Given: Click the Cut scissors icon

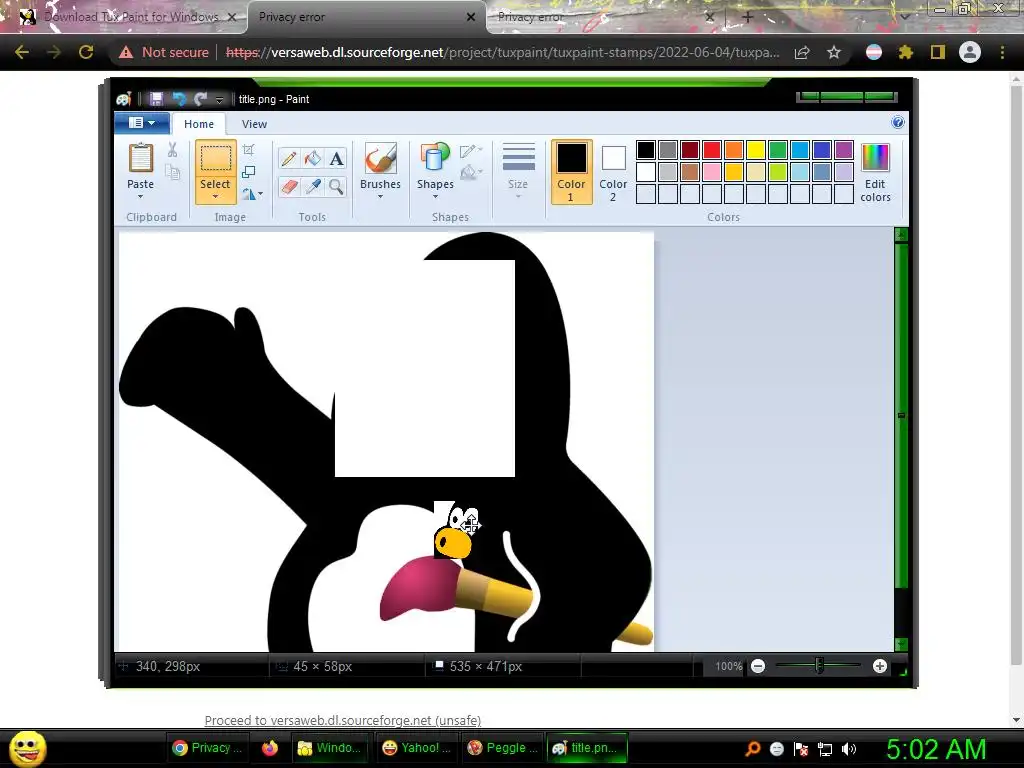Looking at the screenshot, I should tap(172, 150).
